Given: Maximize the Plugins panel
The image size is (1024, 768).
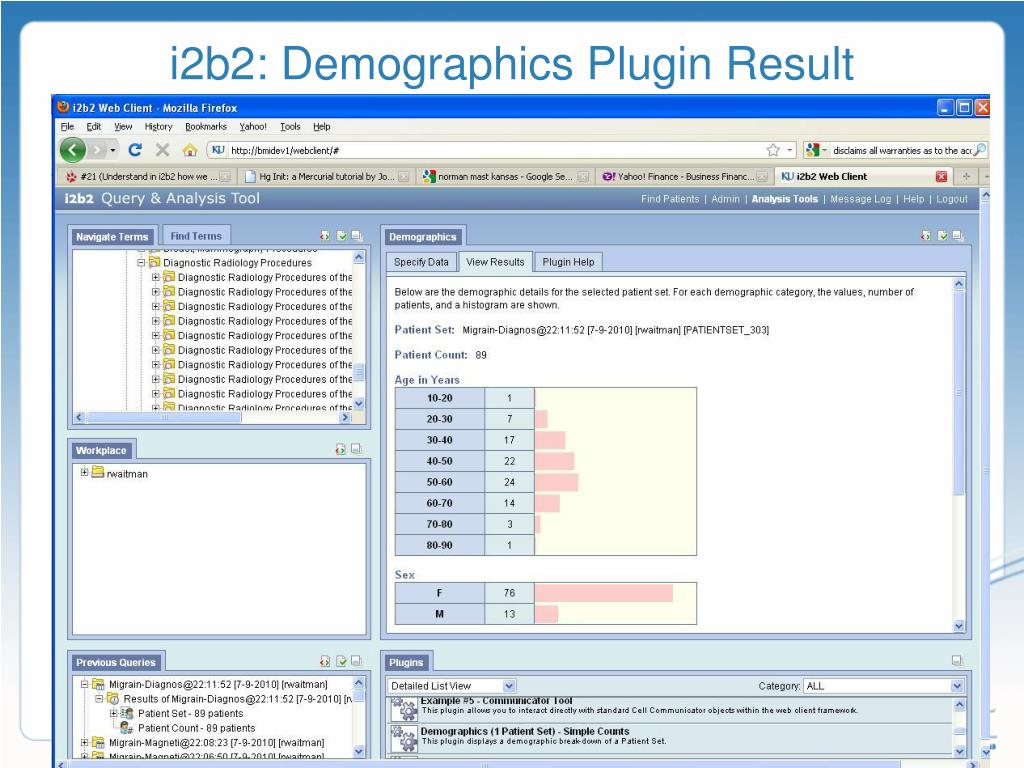Looking at the screenshot, I should (x=957, y=661).
